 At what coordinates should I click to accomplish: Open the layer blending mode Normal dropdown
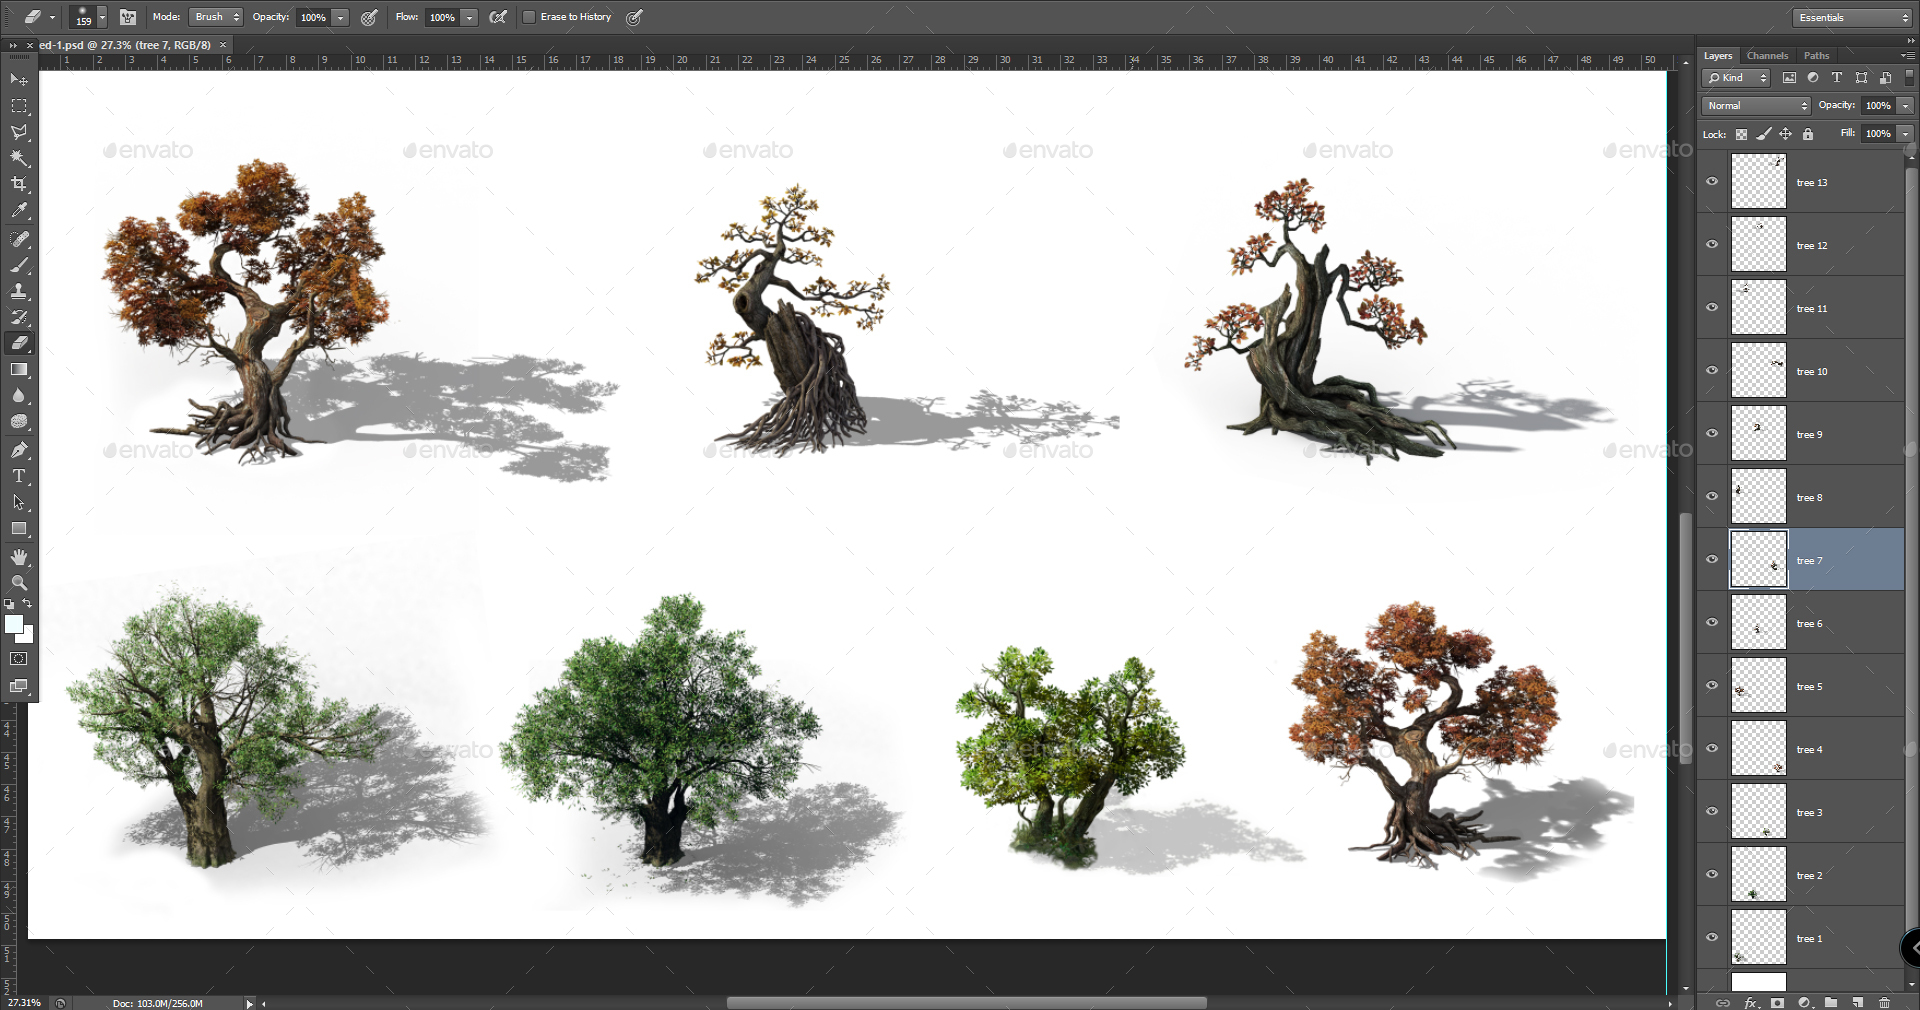1754,105
